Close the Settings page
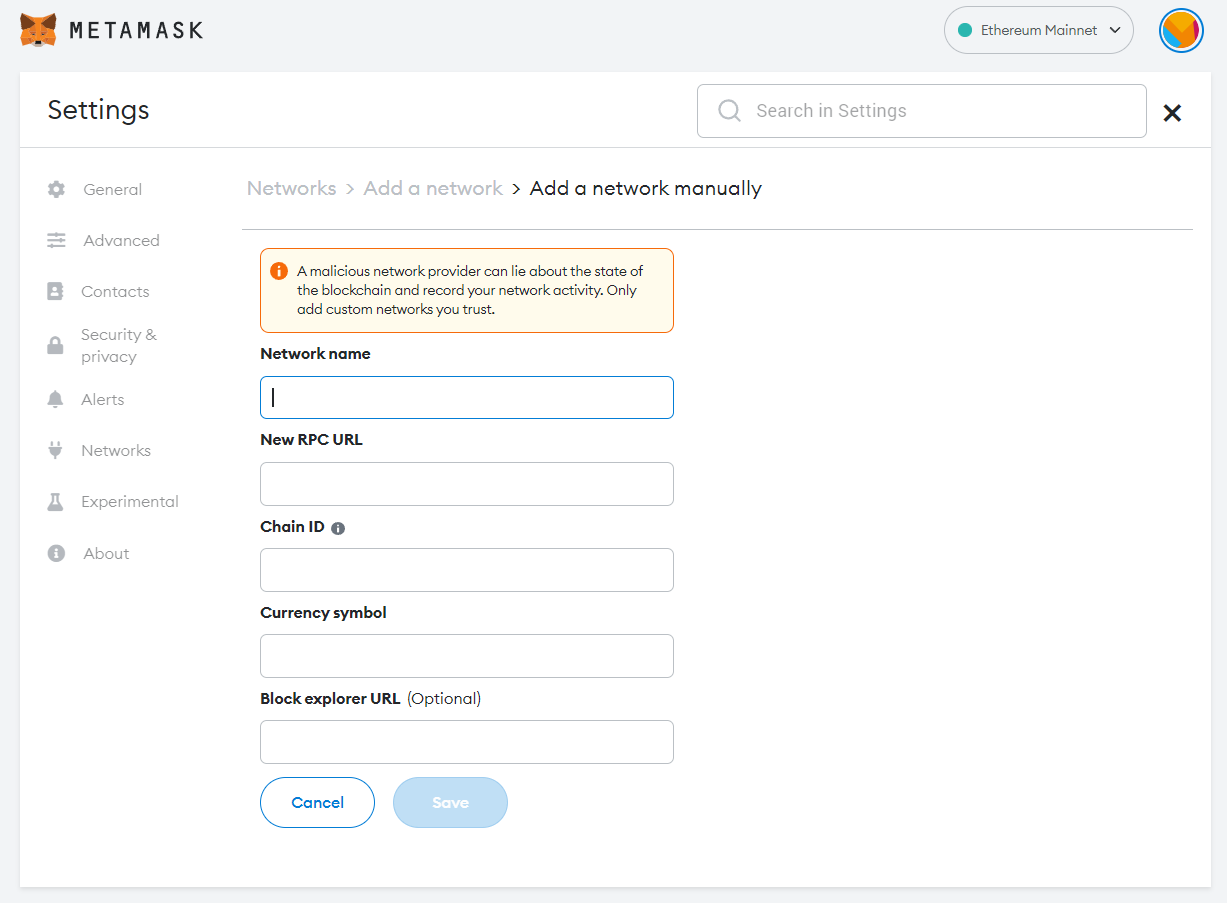The height and width of the screenshot is (903, 1227). (1172, 113)
